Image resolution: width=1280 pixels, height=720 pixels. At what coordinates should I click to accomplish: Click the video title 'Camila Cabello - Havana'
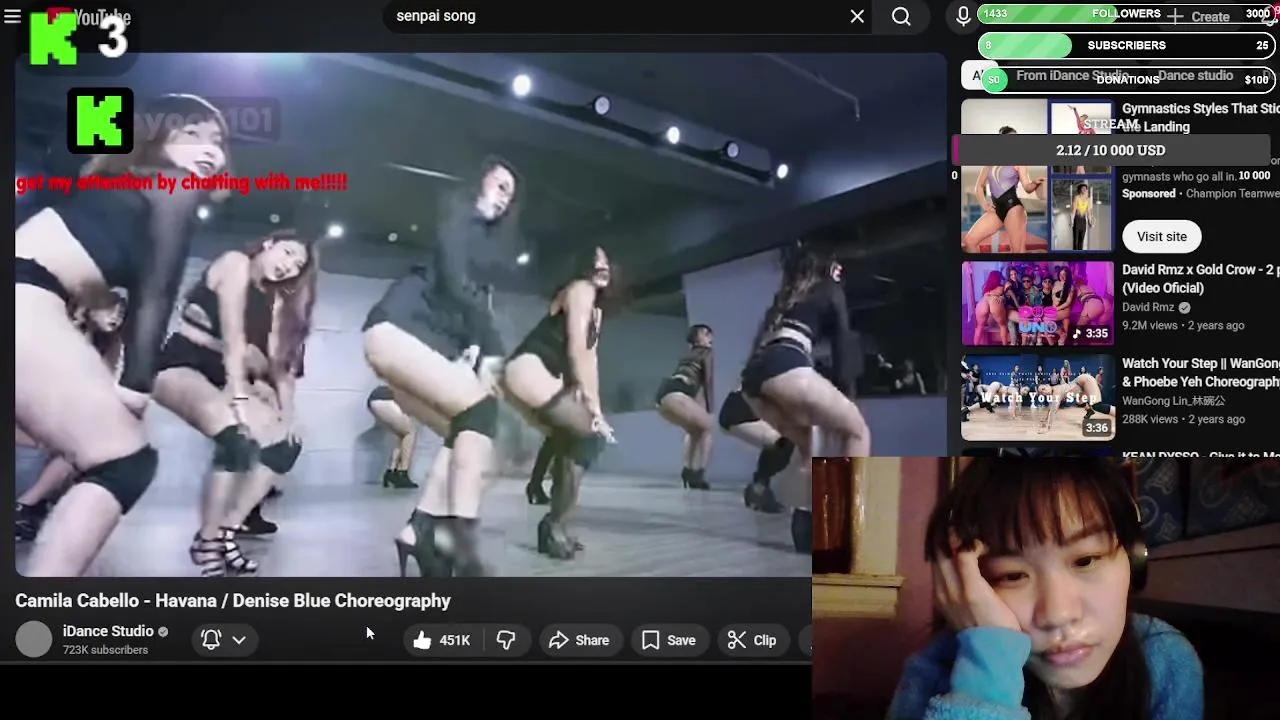pyautogui.click(x=233, y=601)
